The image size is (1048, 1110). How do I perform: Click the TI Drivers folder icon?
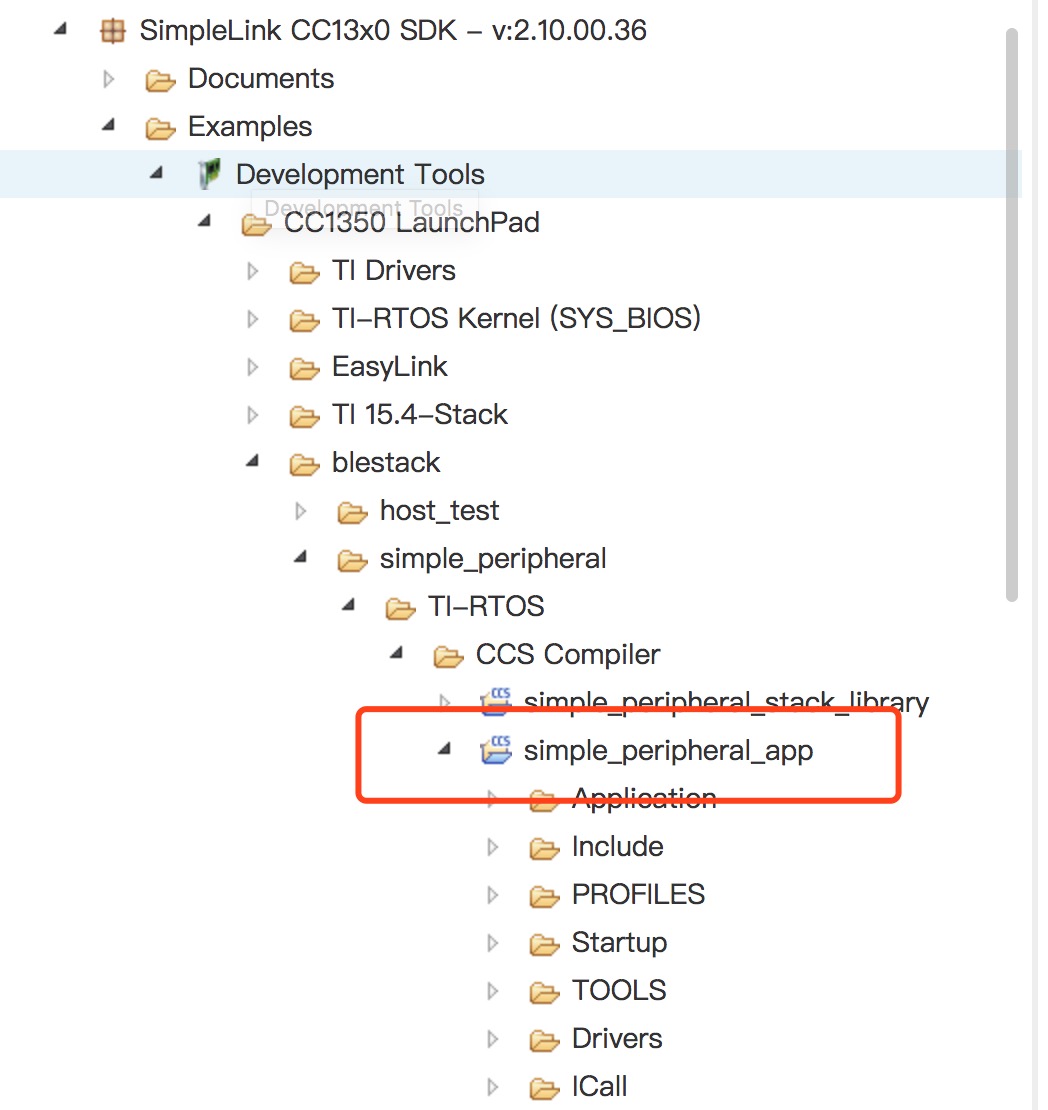click(x=304, y=272)
